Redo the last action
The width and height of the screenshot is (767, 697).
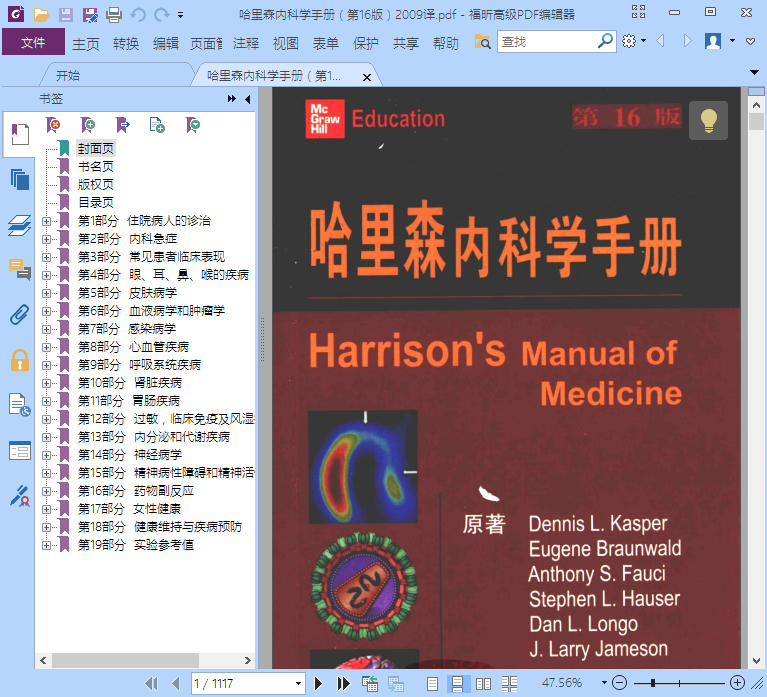pos(161,15)
